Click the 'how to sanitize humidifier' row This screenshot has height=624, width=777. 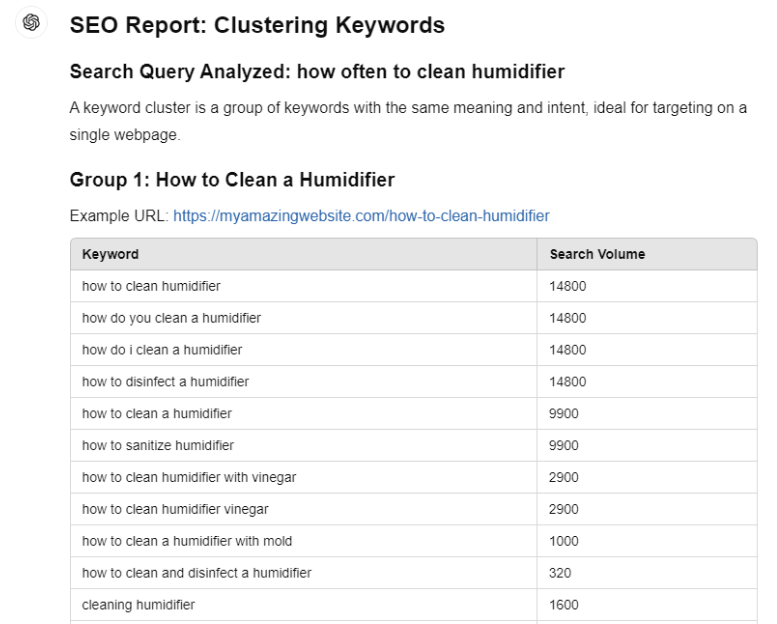click(414, 446)
